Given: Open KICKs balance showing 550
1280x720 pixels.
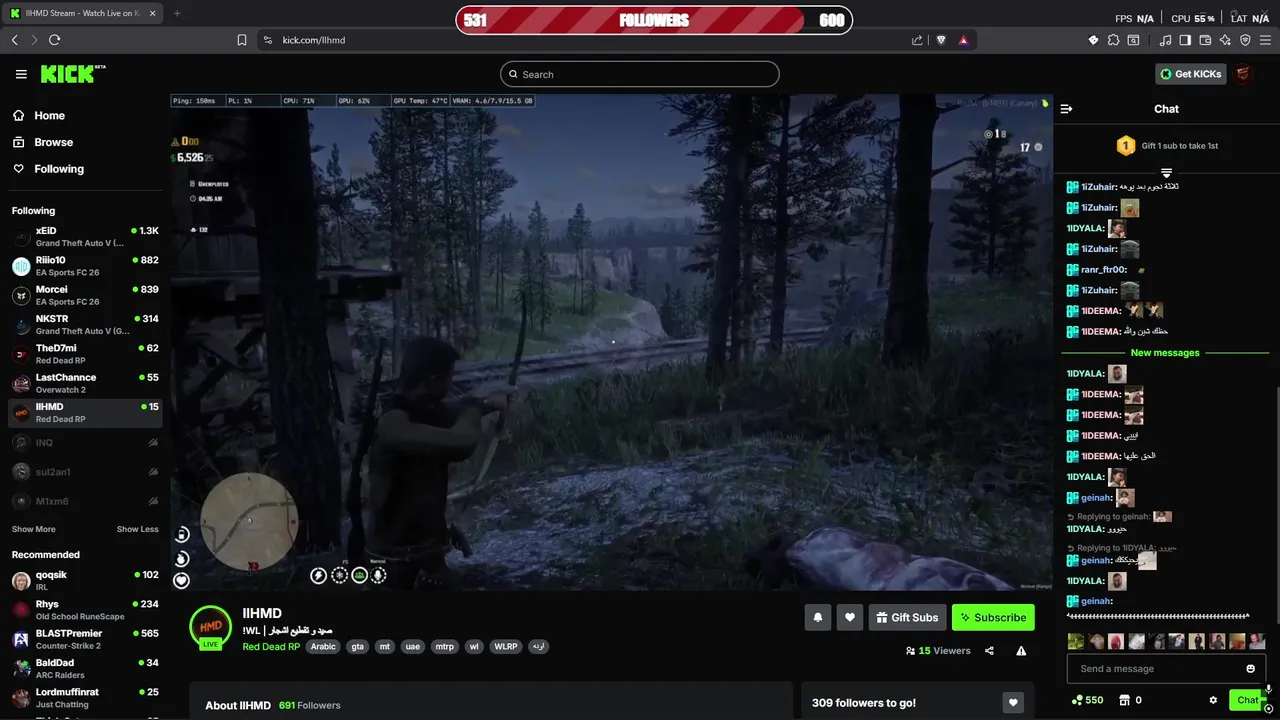Looking at the screenshot, I should pos(1087,700).
